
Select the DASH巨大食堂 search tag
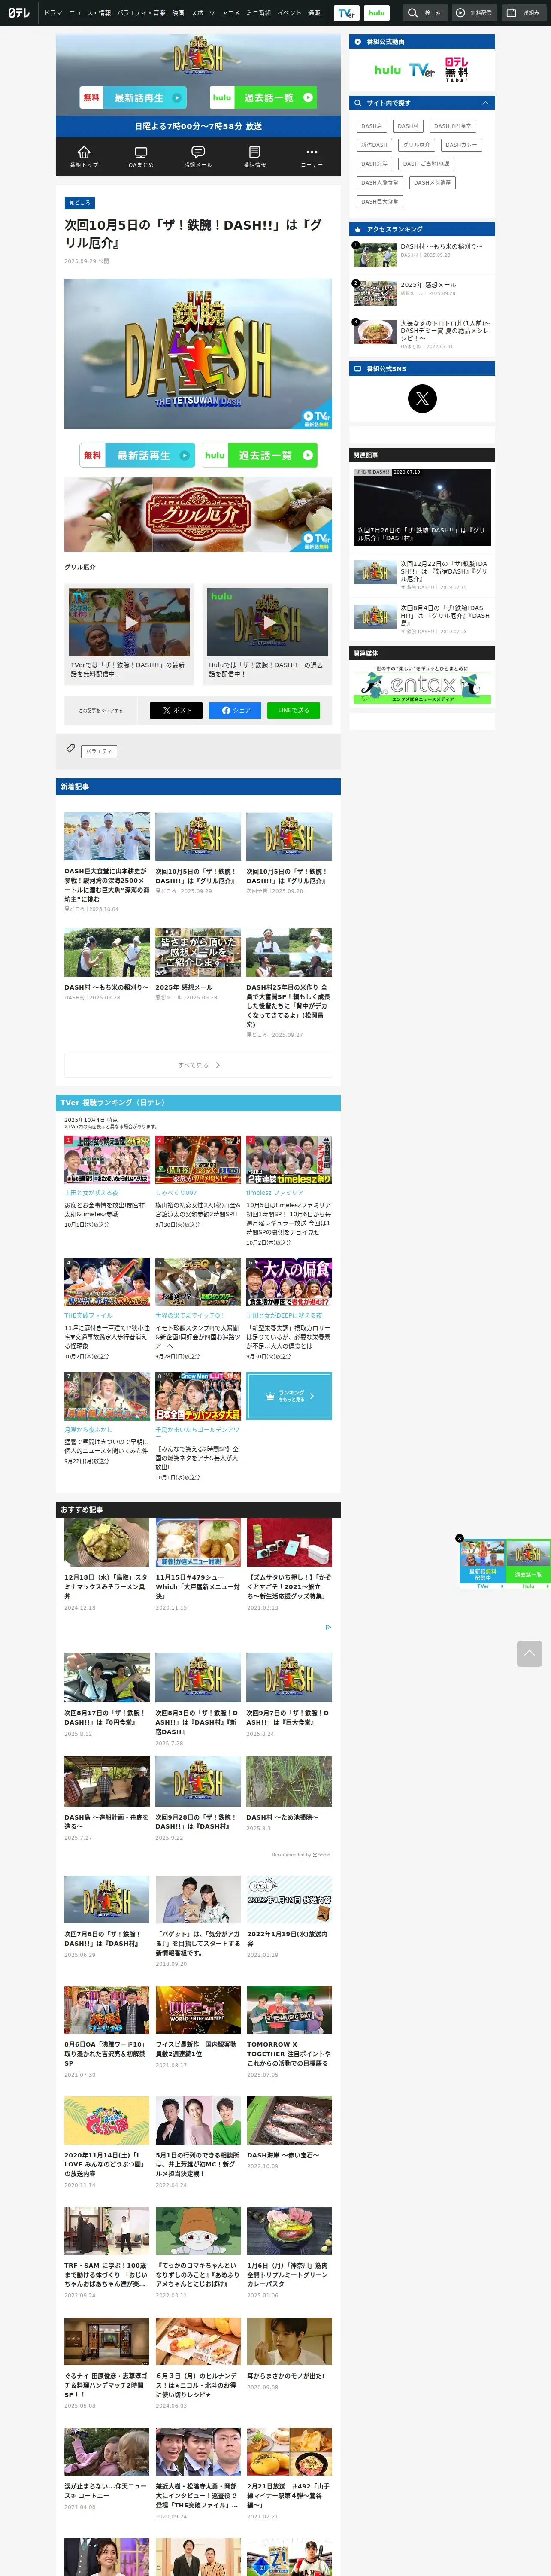tap(380, 201)
